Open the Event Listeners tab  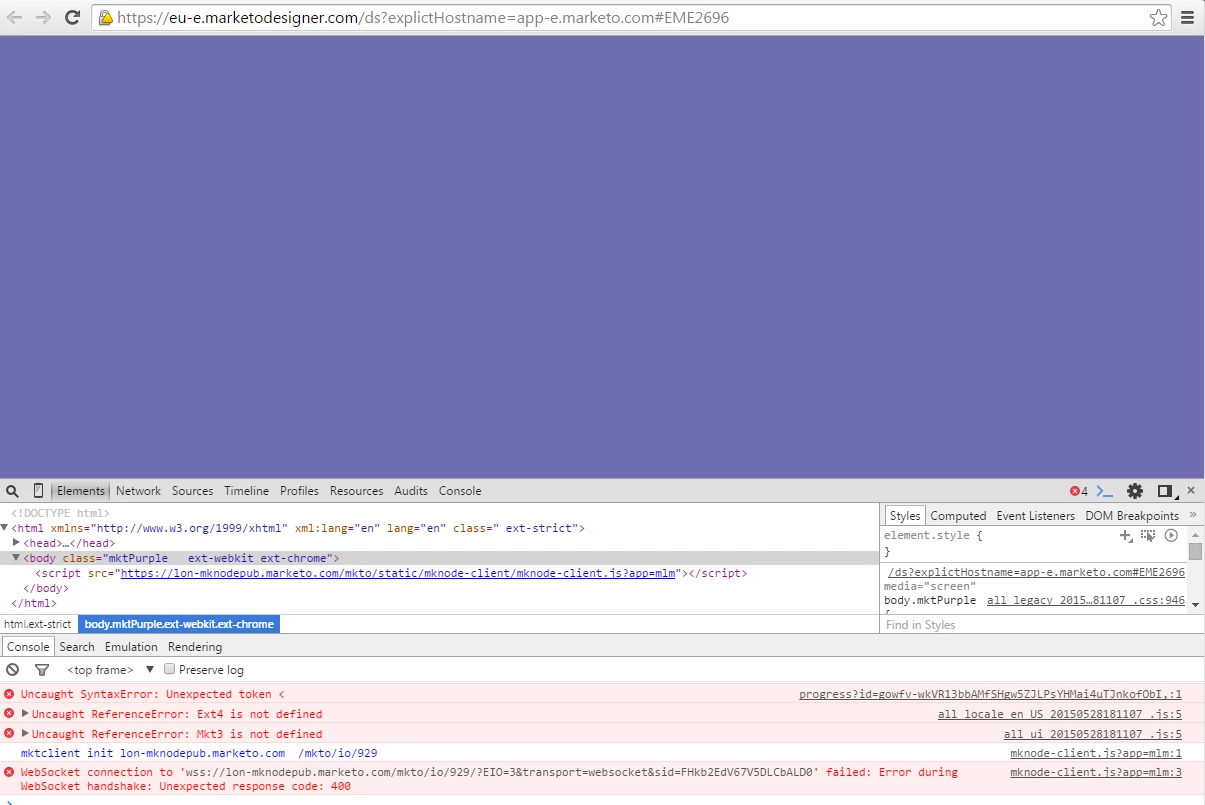1035,516
